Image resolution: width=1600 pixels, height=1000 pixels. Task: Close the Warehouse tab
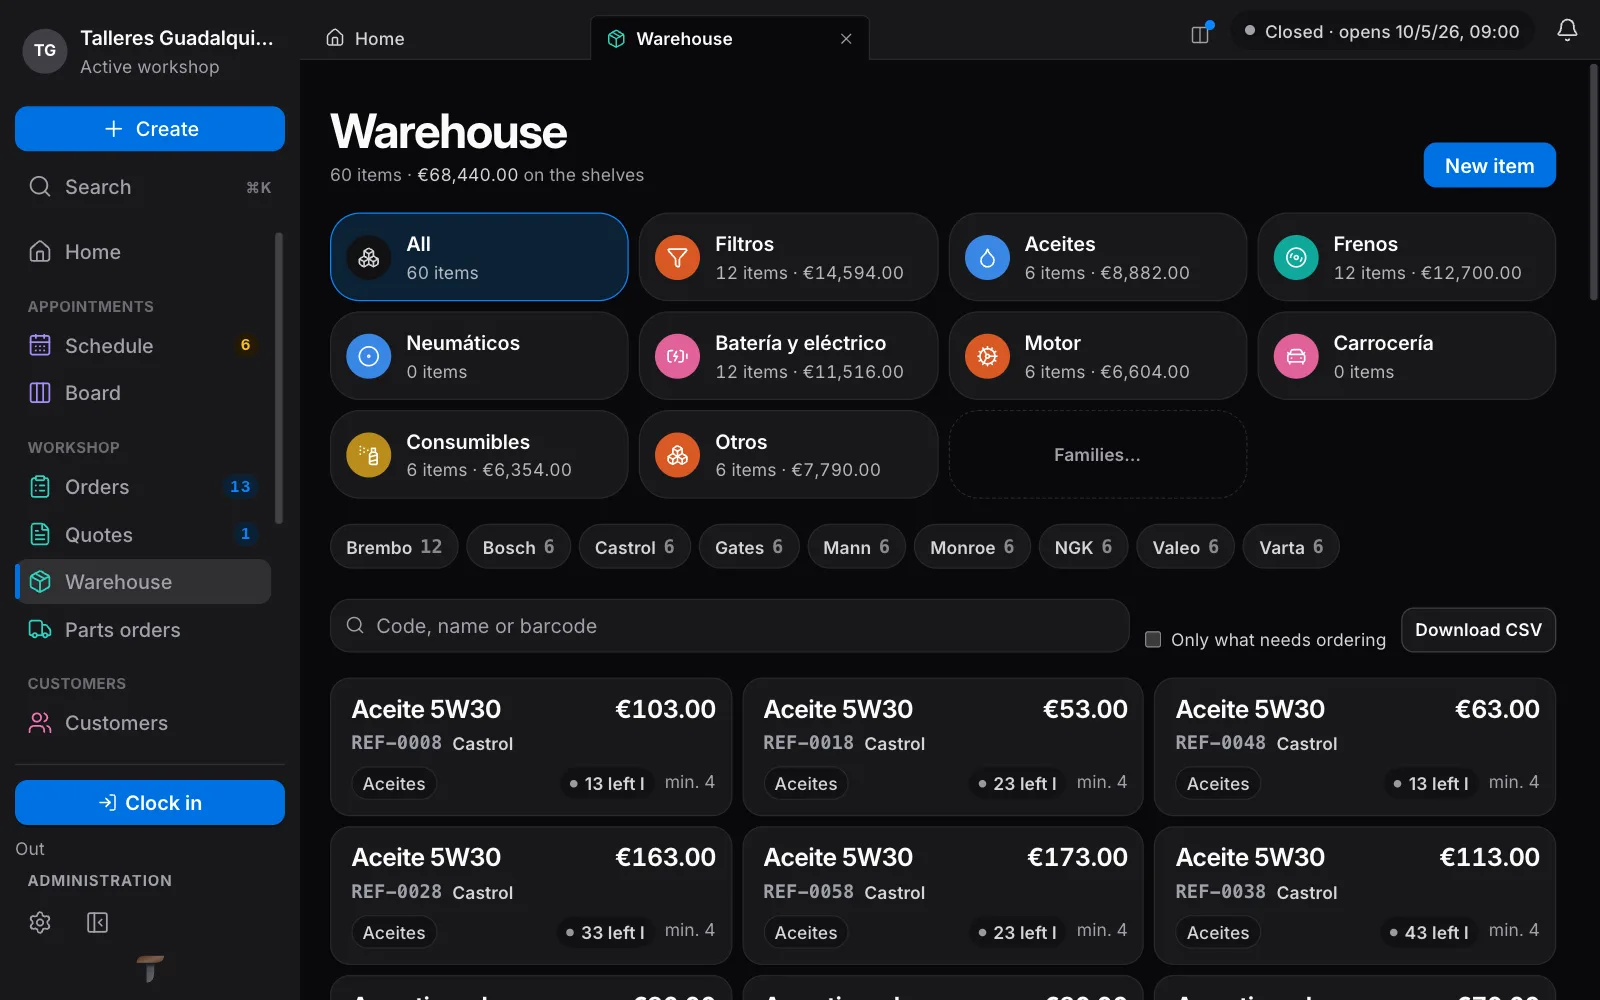[846, 39]
